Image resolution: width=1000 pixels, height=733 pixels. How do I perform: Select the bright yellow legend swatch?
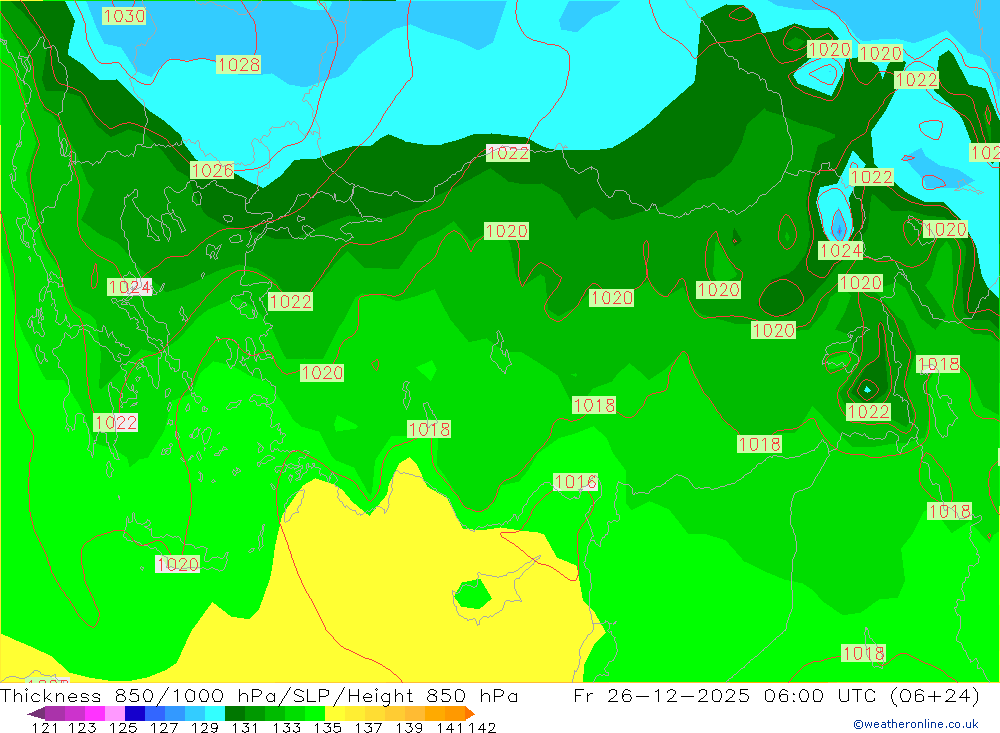point(335,713)
